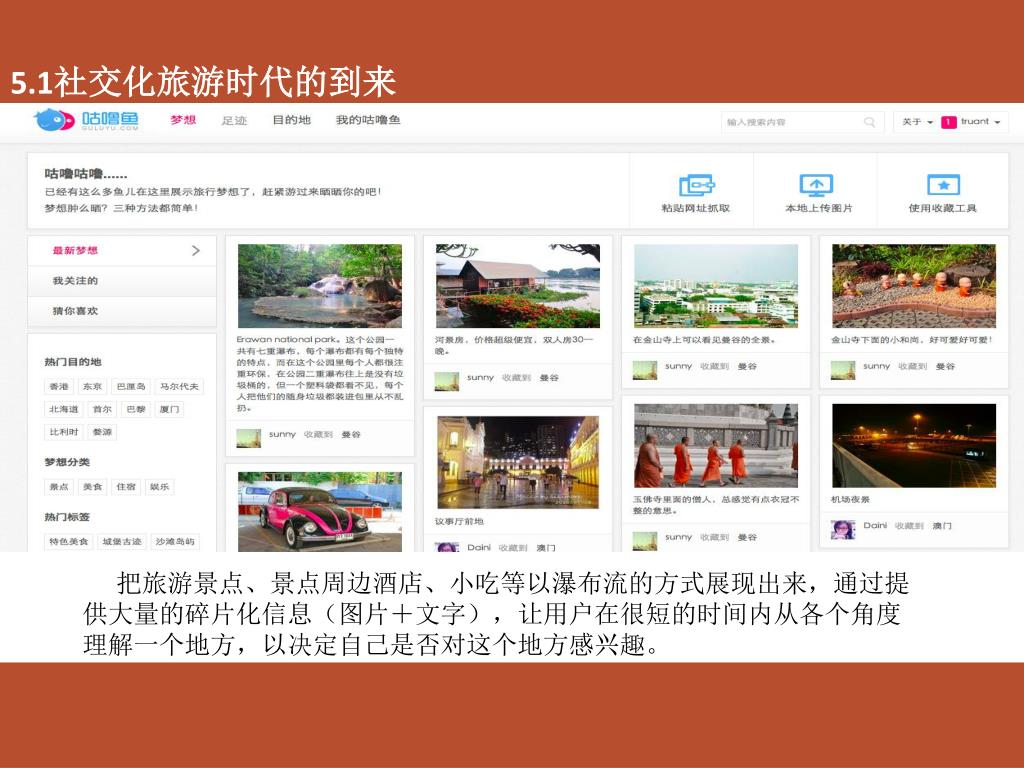1024x768 pixels.
Task: Select the 住宿 category tag
Action: point(126,487)
